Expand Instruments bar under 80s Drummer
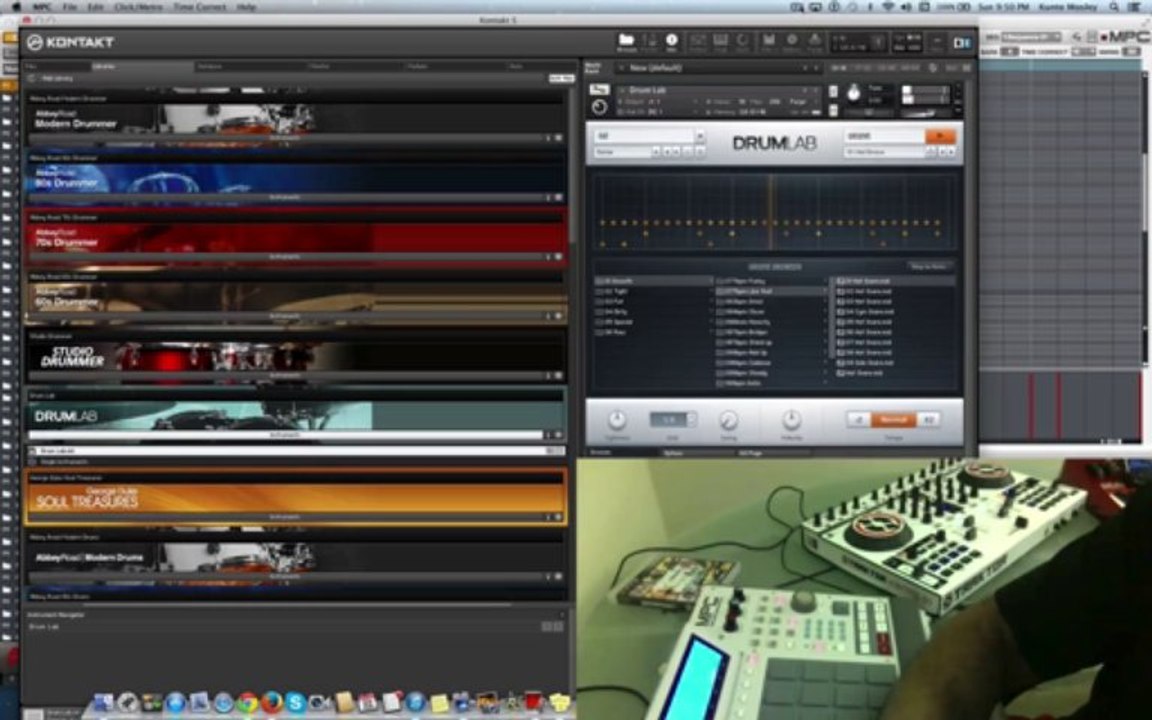The image size is (1152, 720). pos(285,198)
